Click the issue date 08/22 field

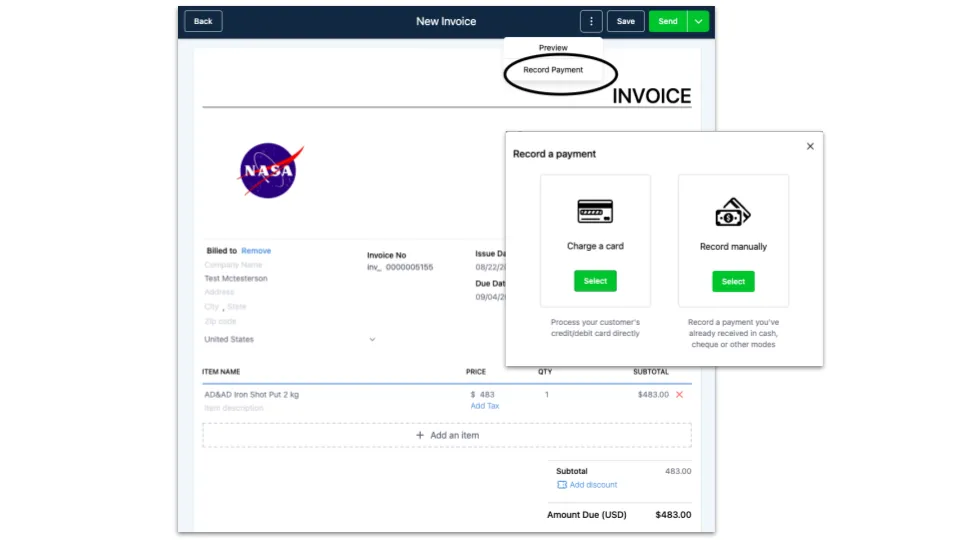[490, 268]
